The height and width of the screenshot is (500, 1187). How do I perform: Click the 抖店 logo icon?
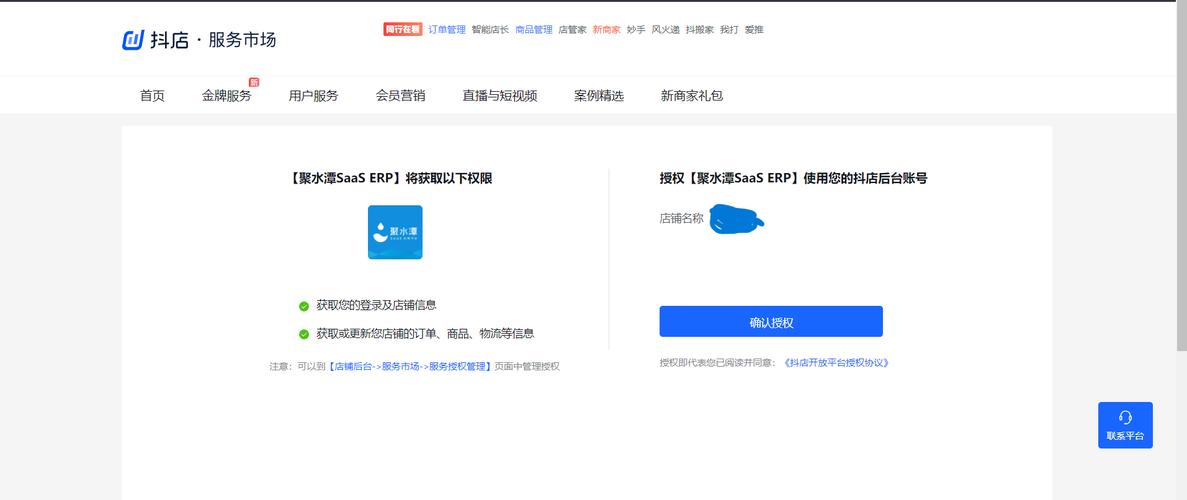click(x=133, y=40)
